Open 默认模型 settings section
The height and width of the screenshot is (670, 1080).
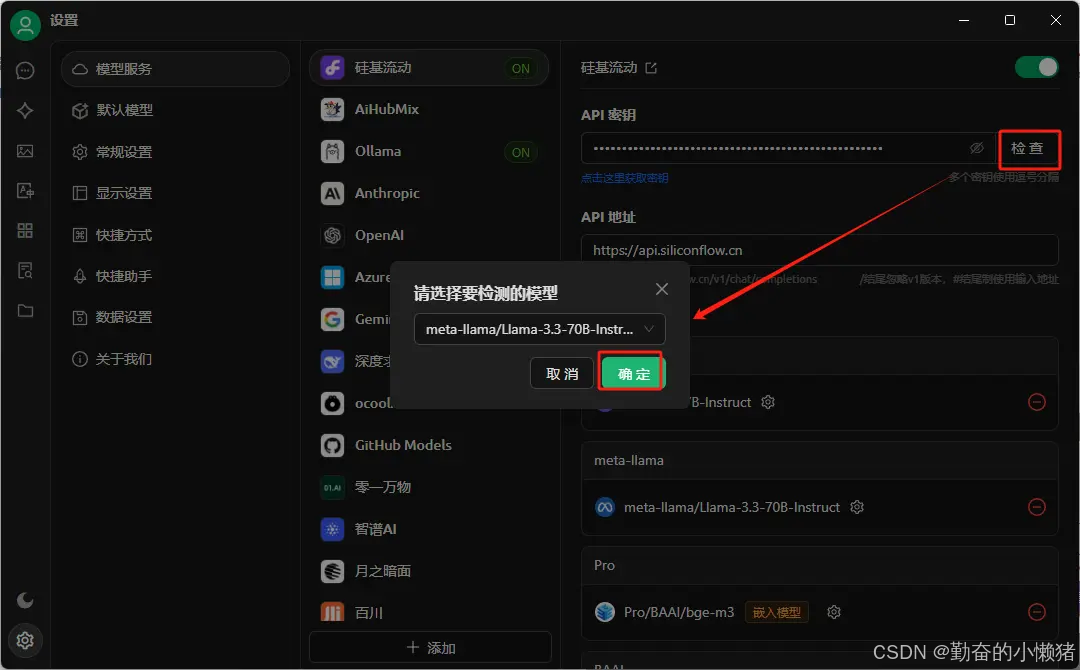pos(175,110)
